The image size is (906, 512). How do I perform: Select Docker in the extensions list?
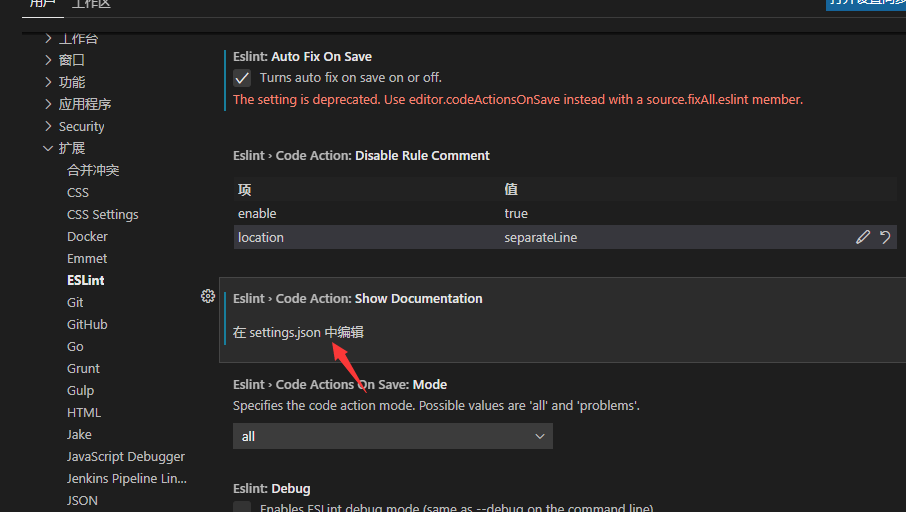tap(87, 237)
